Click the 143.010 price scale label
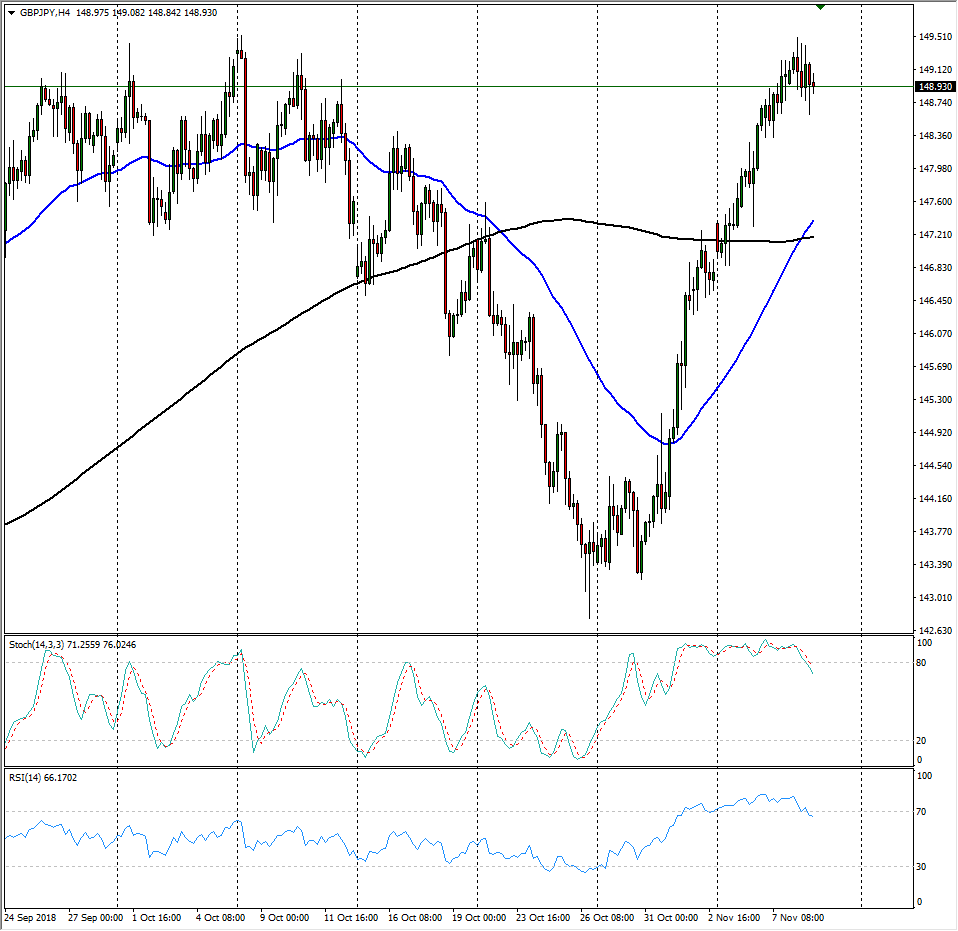Screen dimensions: 958x931 (935, 598)
